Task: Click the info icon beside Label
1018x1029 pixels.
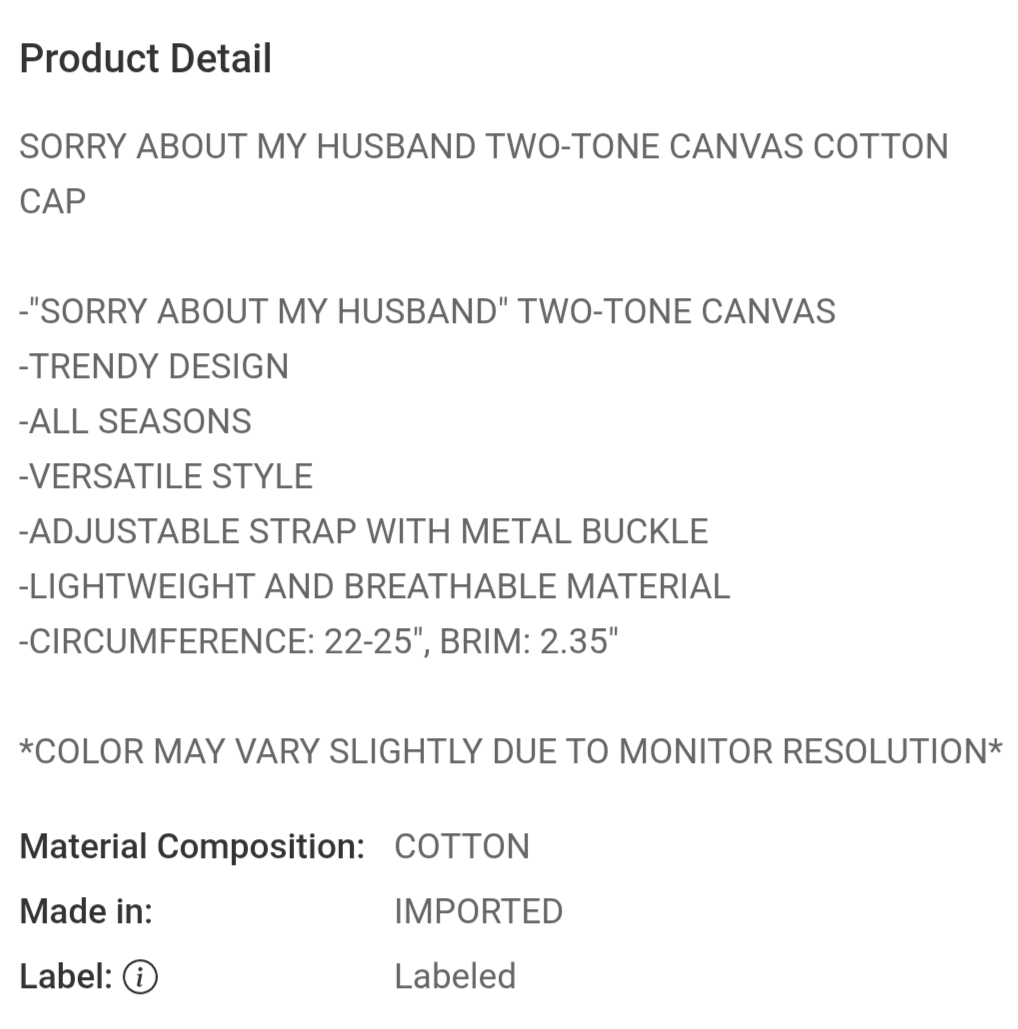Action: pos(140,977)
